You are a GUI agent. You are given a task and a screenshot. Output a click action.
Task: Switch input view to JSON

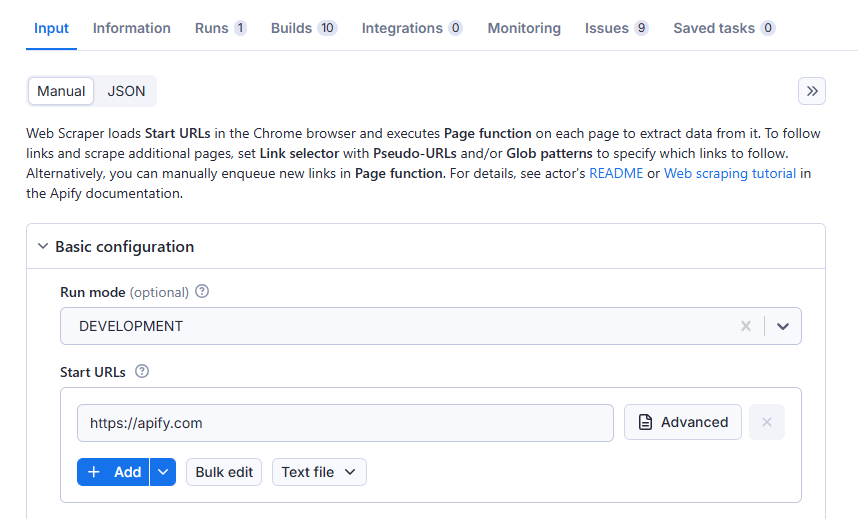127,91
